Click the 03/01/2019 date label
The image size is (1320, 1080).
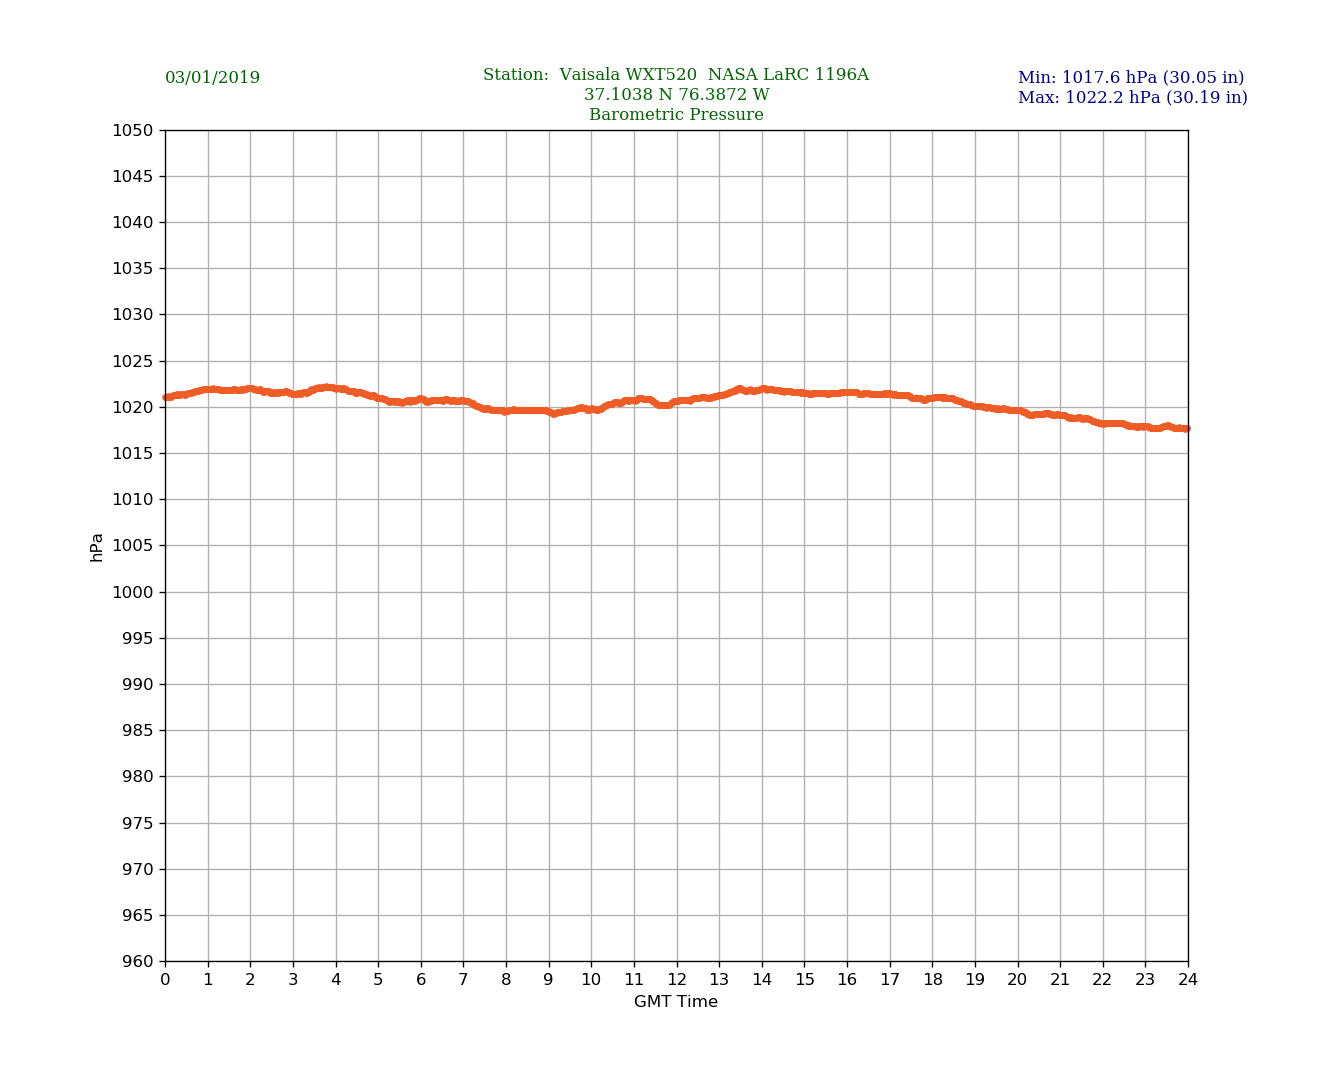point(212,78)
